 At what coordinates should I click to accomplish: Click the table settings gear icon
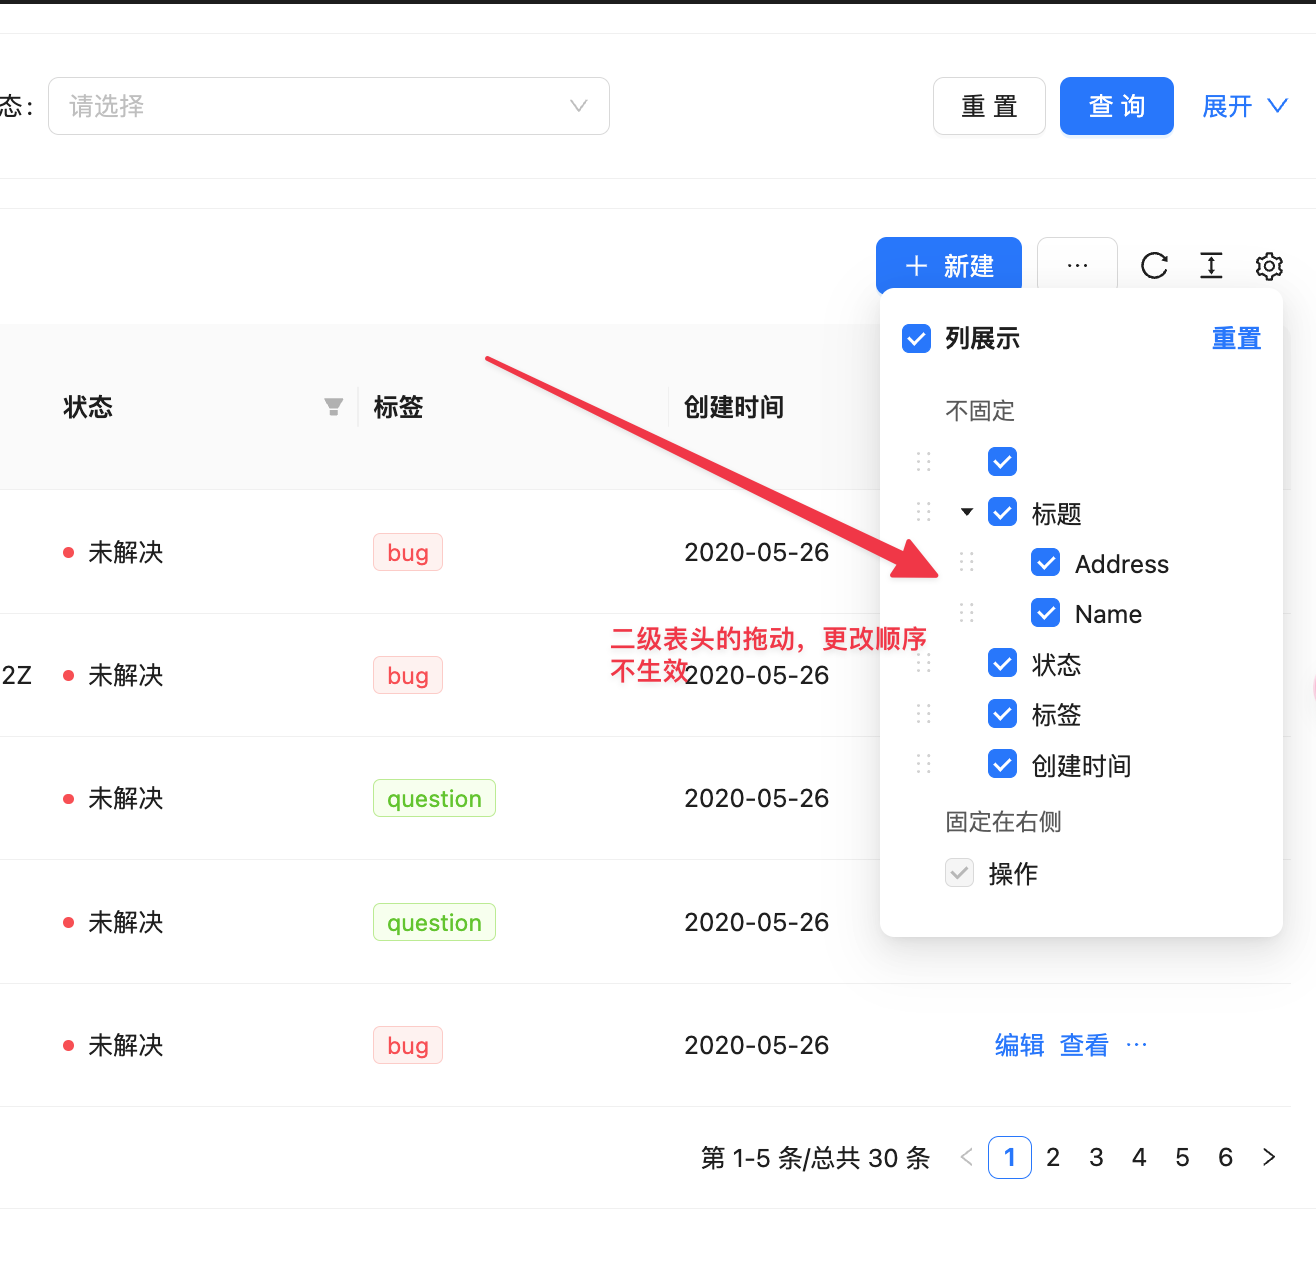coord(1268,266)
